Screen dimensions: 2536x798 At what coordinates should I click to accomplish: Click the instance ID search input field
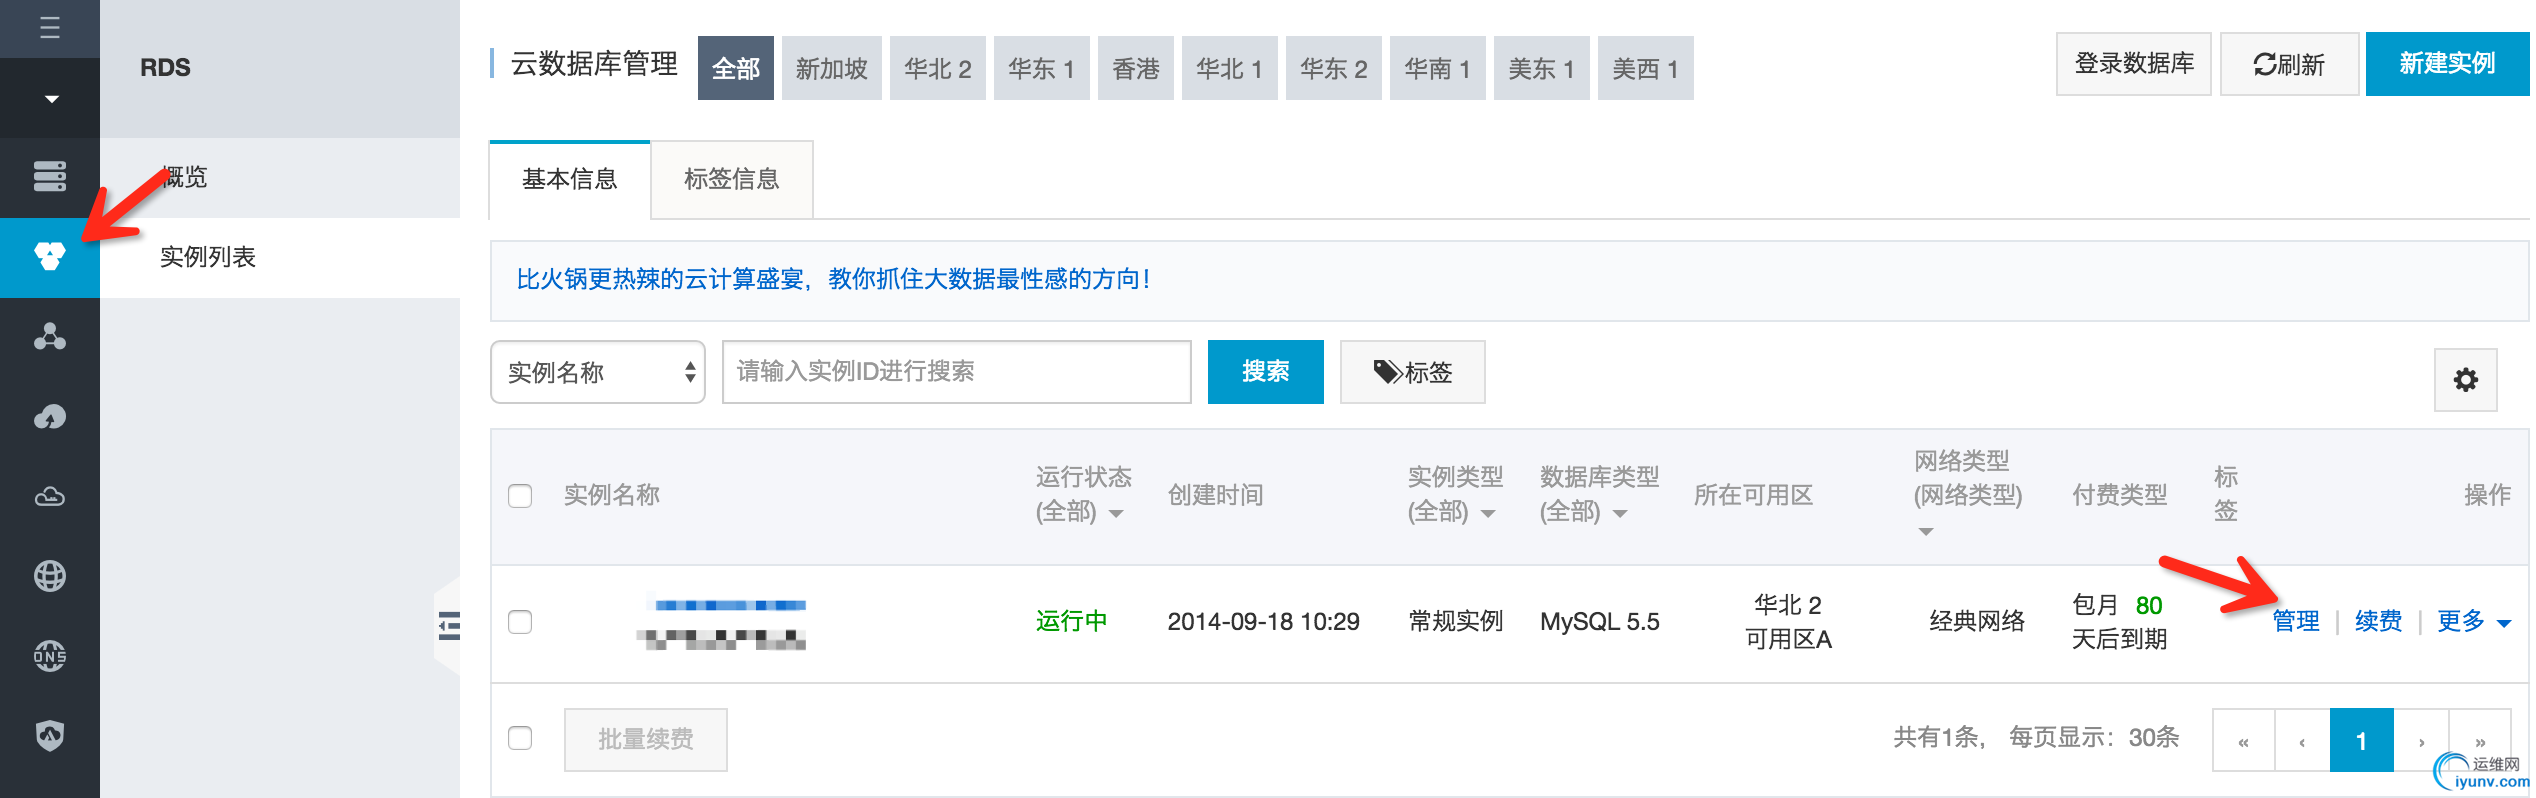click(x=956, y=372)
